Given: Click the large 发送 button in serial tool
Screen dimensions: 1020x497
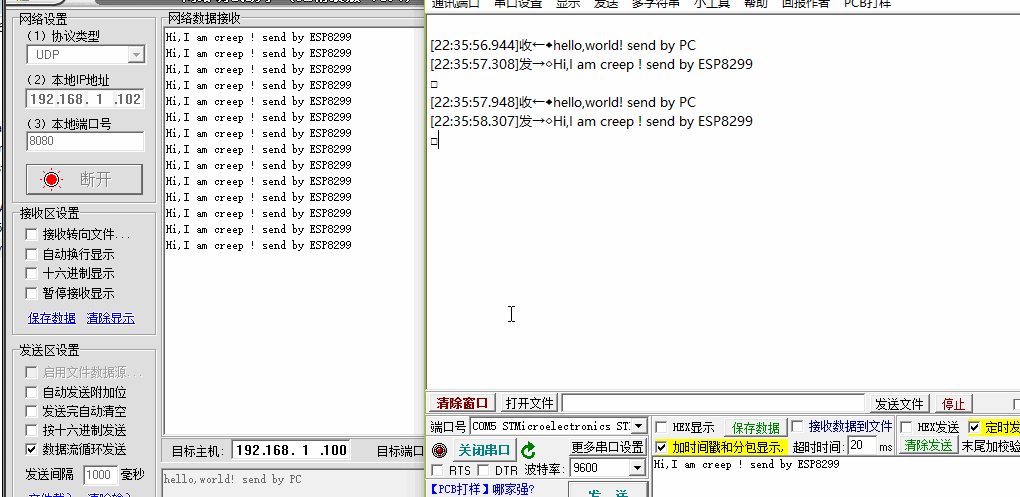Looking at the screenshot, I should click(x=608, y=490).
